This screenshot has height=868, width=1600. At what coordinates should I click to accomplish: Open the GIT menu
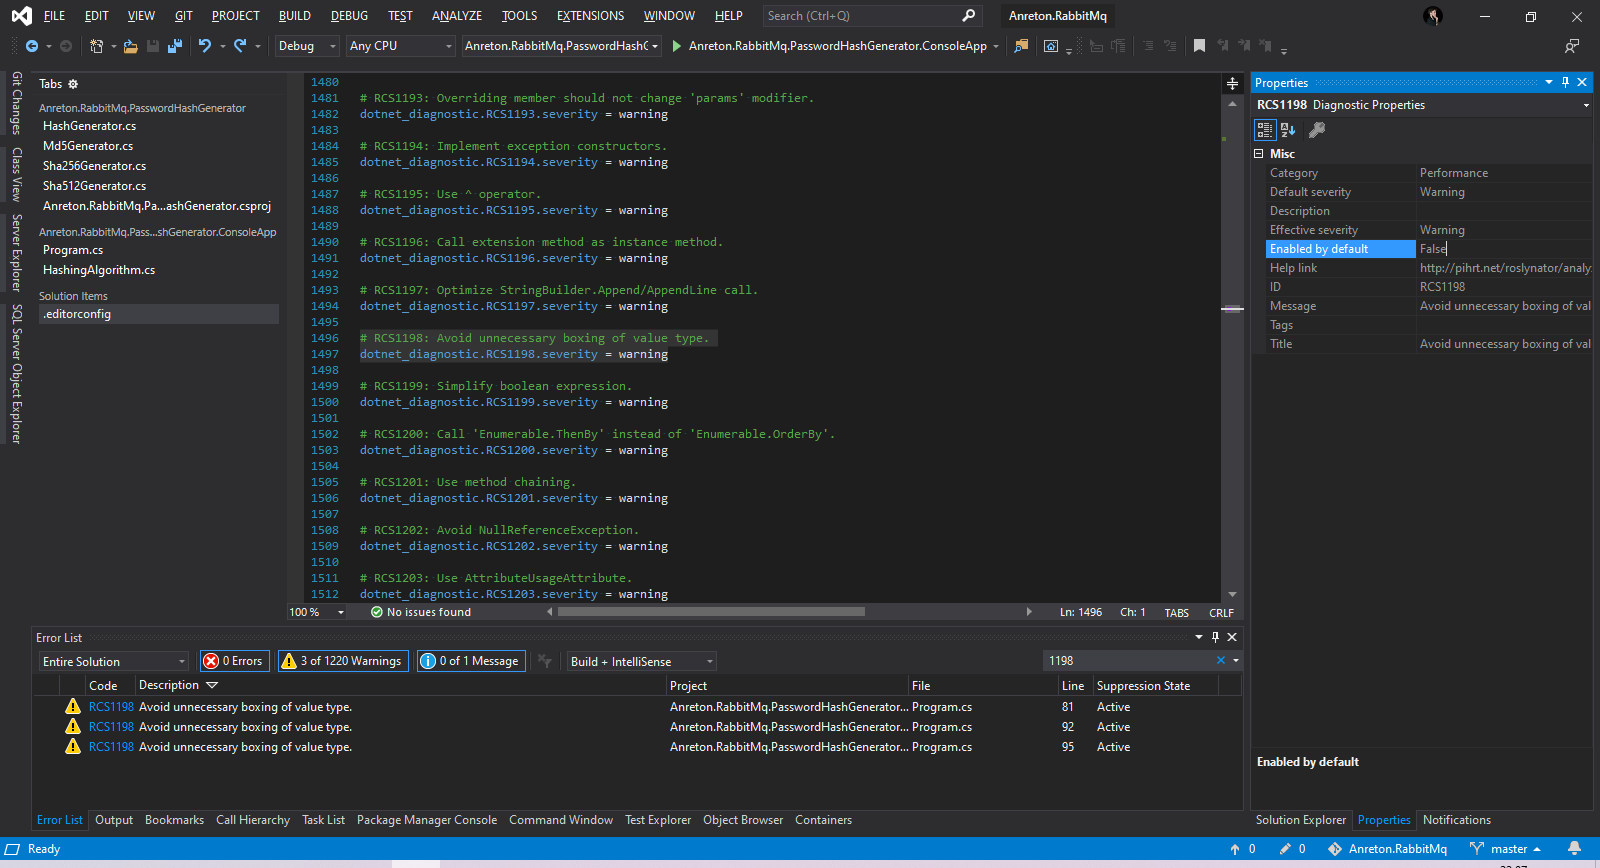click(x=184, y=16)
